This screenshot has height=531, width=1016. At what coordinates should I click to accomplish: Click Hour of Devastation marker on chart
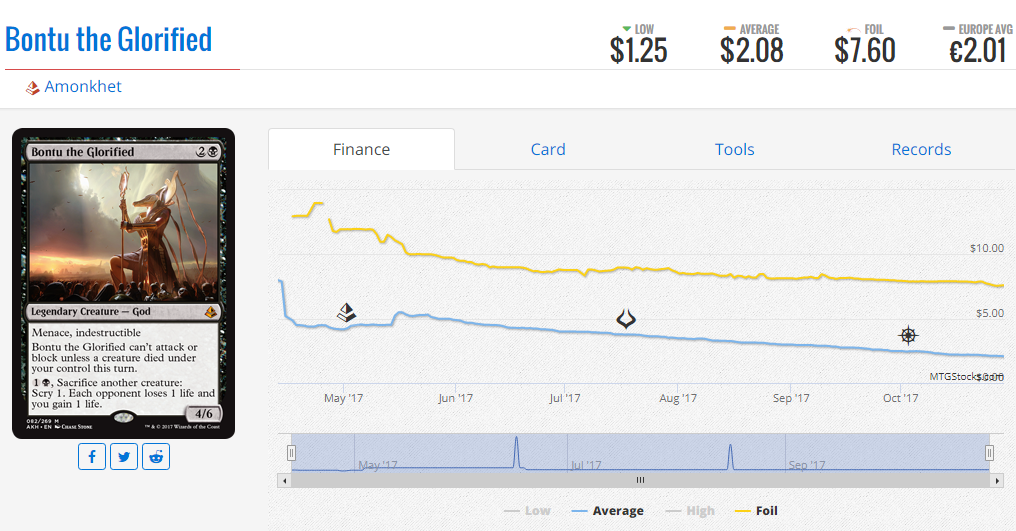coord(626,319)
